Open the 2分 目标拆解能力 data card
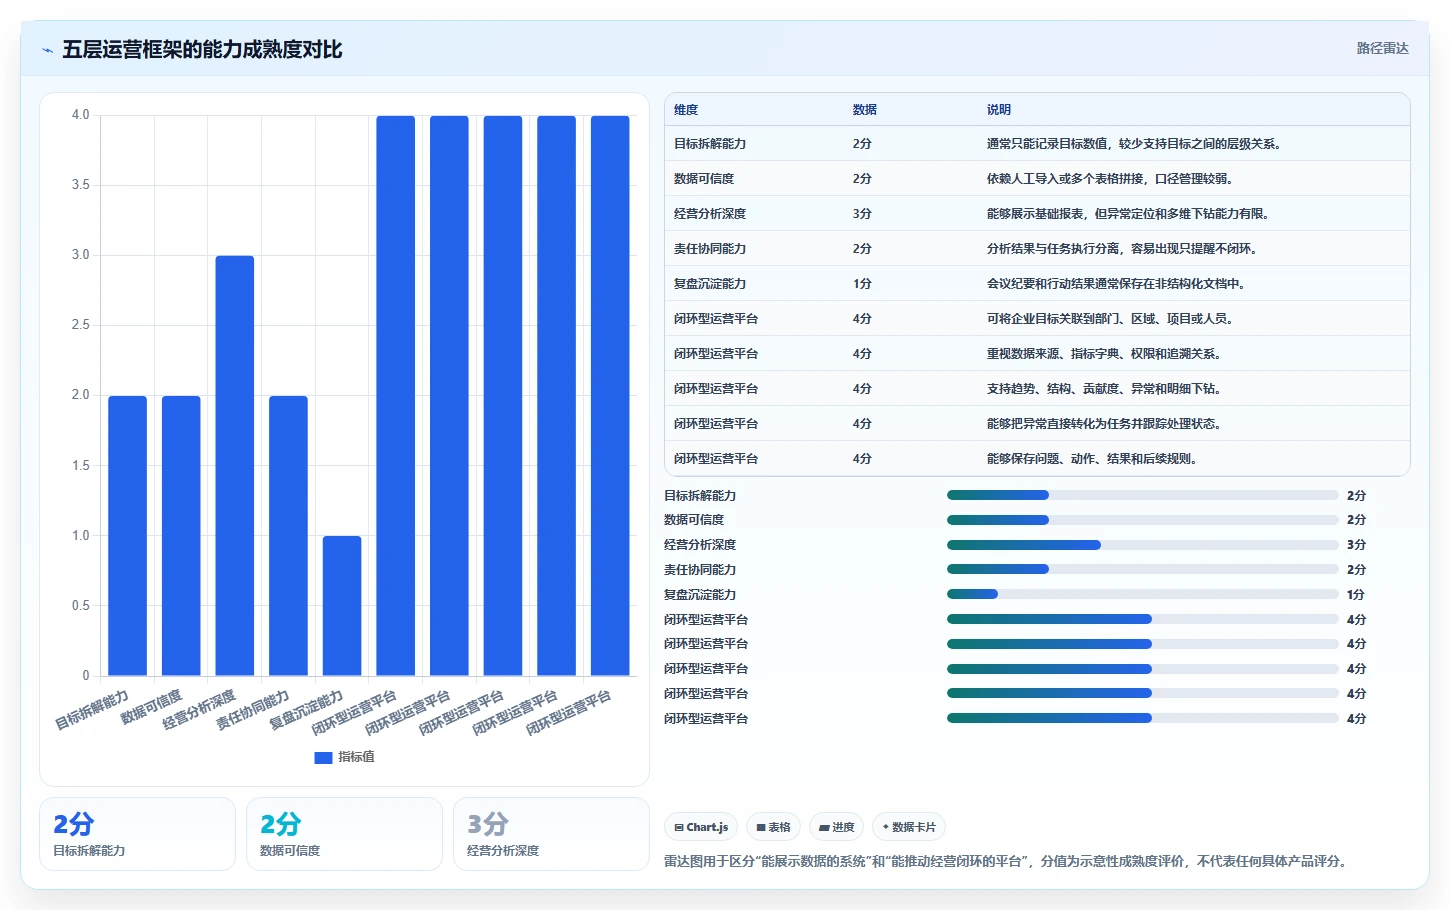This screenshot has width=1450, height=910. click(137, 834)
